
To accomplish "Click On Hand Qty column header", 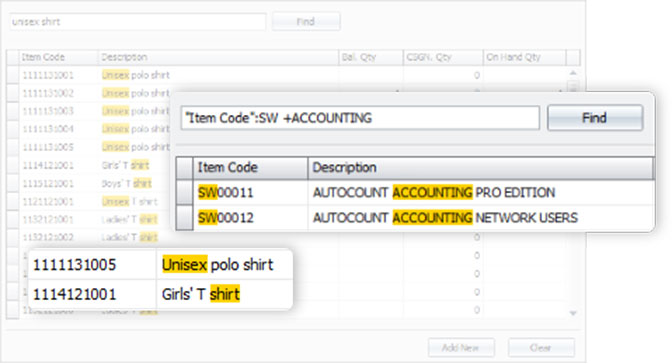I will click(524, 57).
